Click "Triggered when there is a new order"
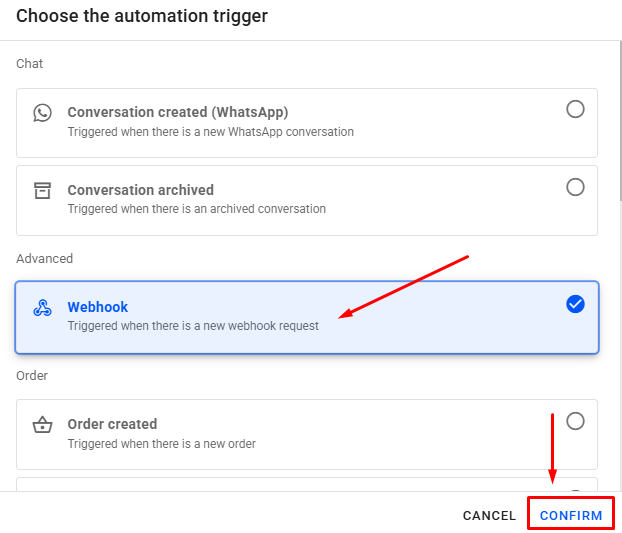 (x=161, y=443)
